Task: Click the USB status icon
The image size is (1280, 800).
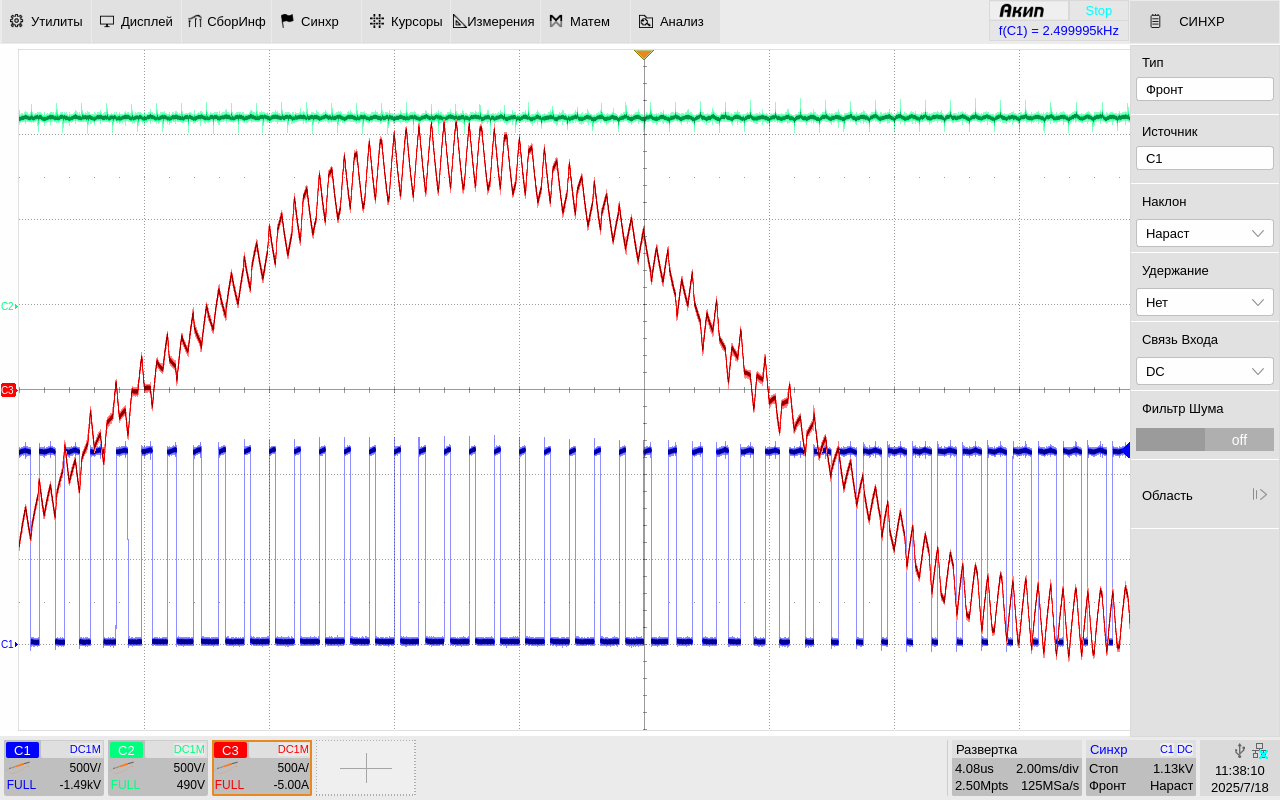Action: (1240, 750)
